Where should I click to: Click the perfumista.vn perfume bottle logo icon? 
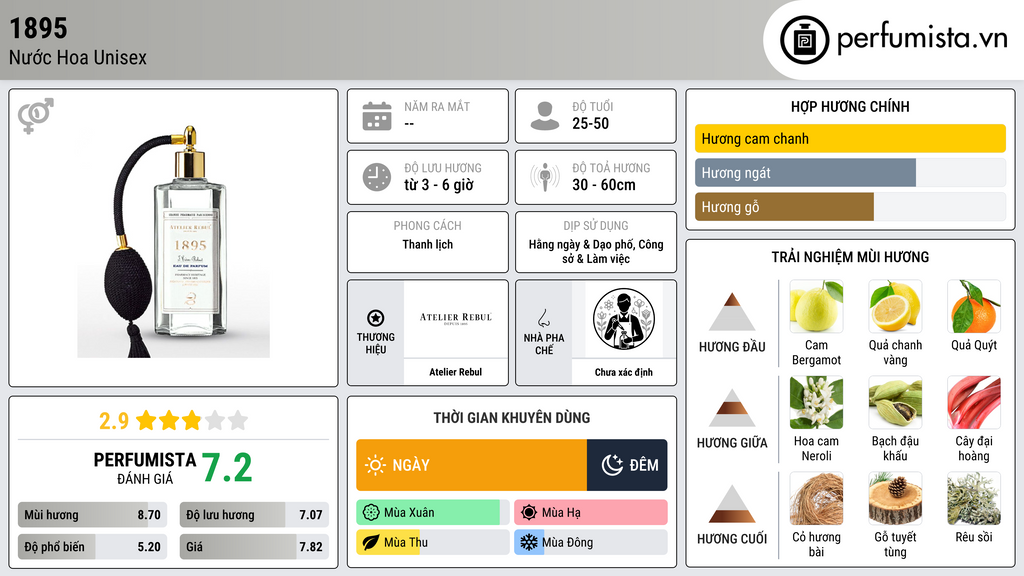pos(804,40)
